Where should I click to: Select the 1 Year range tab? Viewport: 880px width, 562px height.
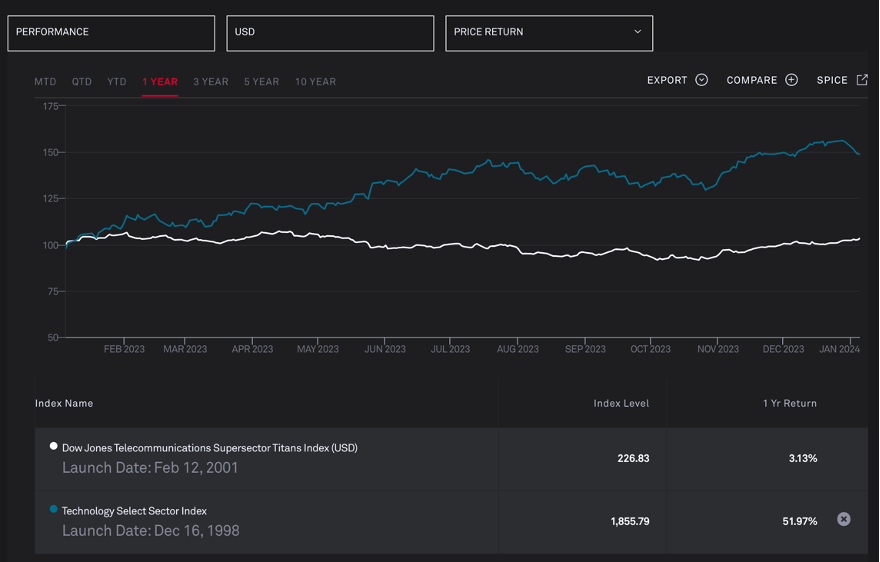(x=160, y=82)
